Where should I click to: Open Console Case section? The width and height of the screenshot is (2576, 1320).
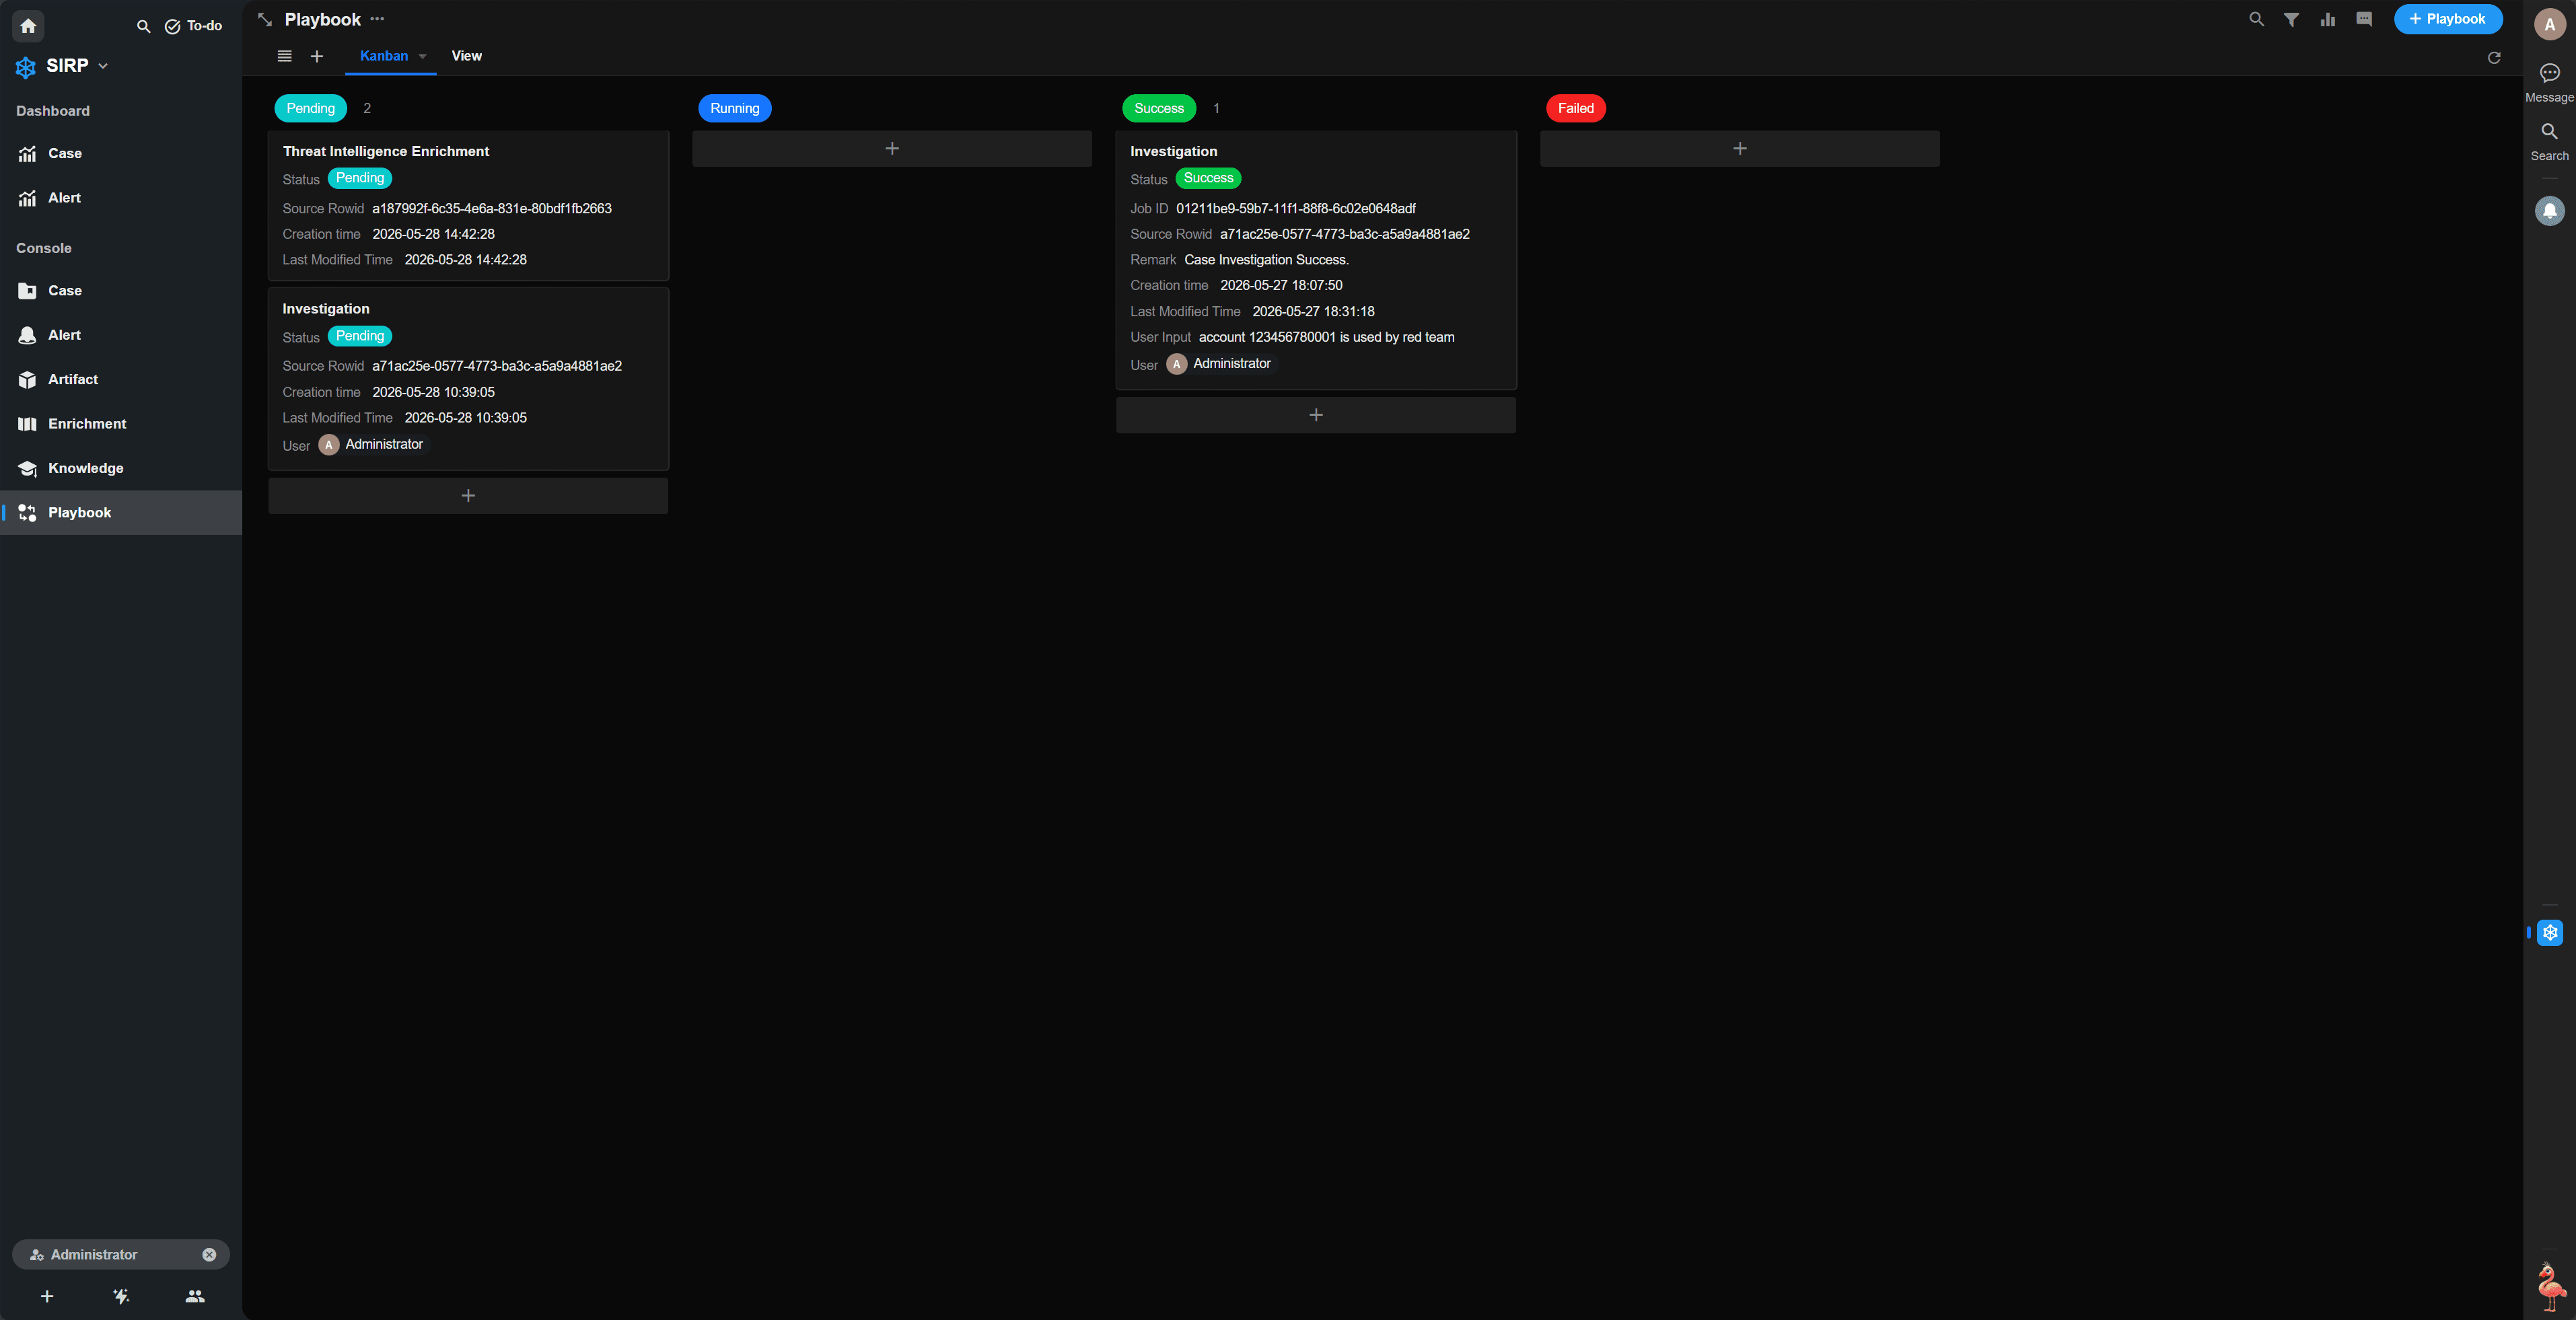[x=121, y=291]
